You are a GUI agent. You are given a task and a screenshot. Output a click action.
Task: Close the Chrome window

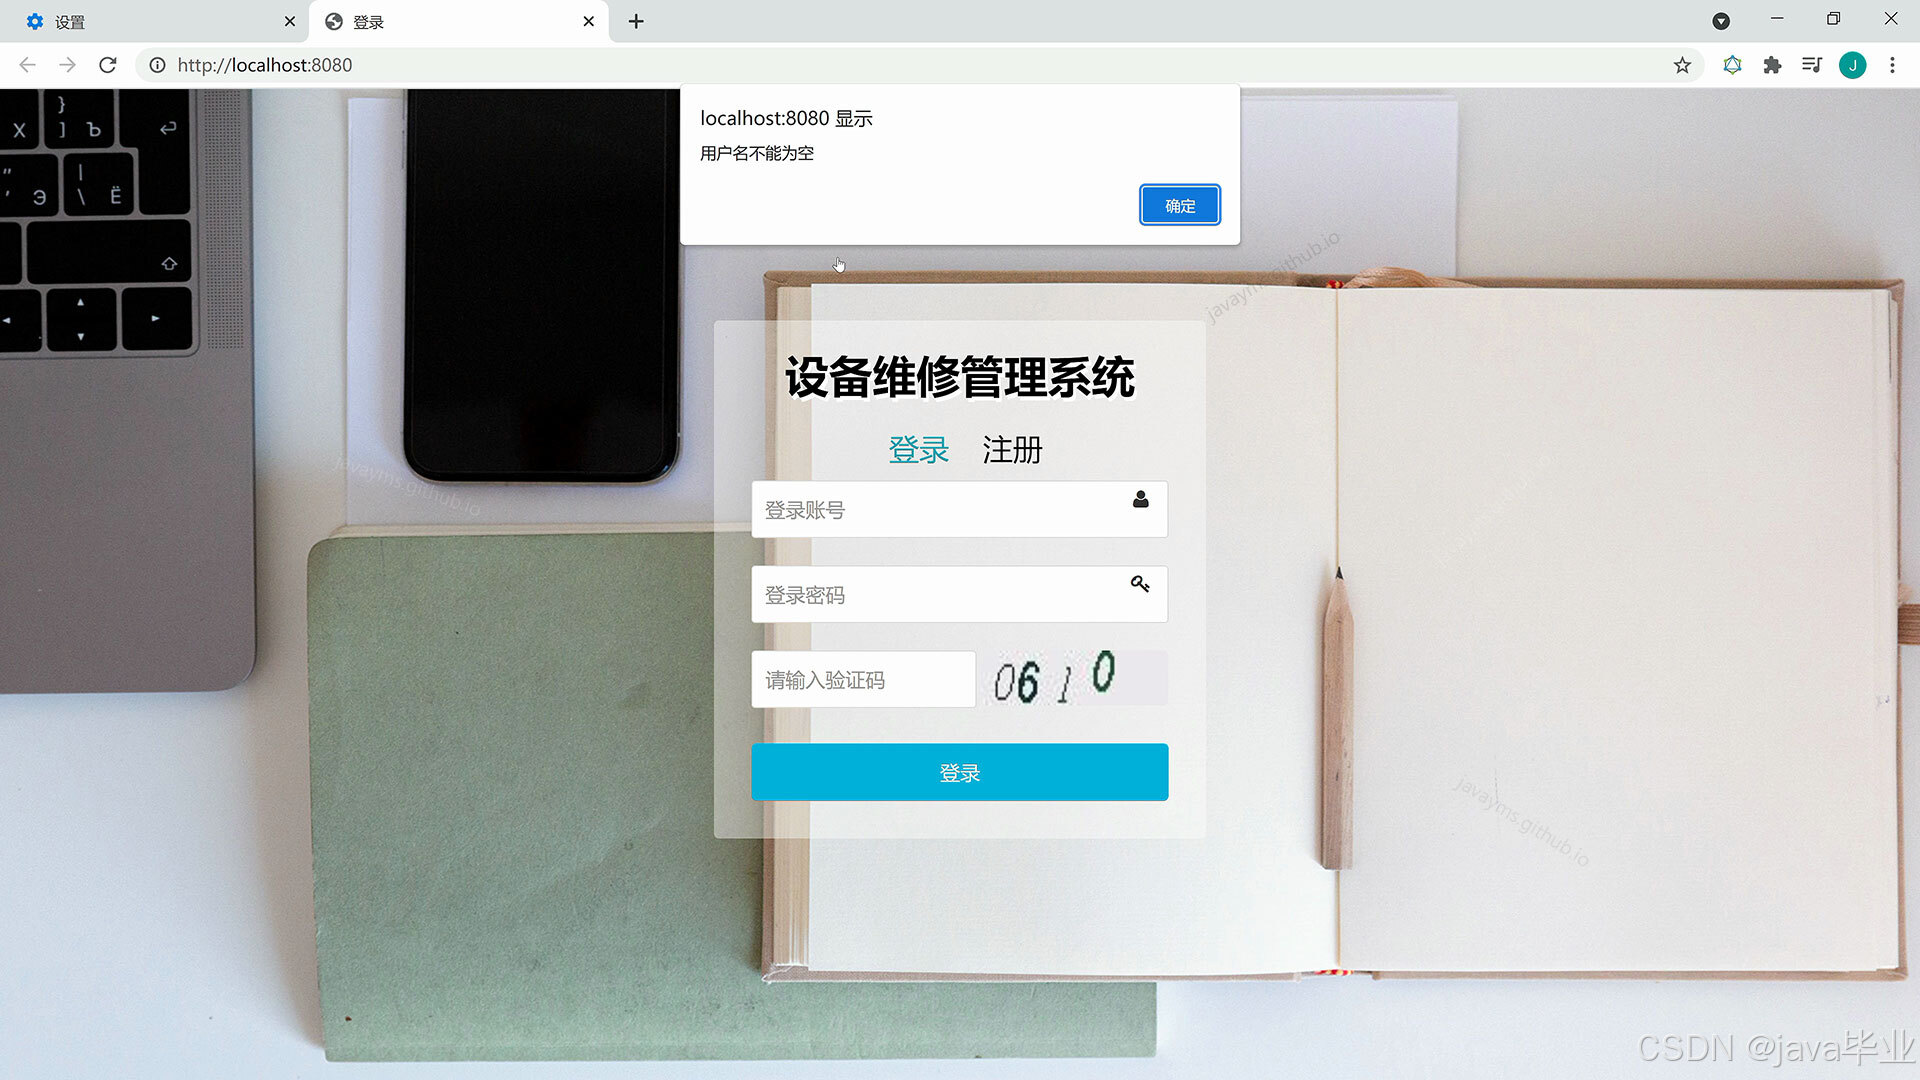pyautogui.click(x=1890, y=19)
